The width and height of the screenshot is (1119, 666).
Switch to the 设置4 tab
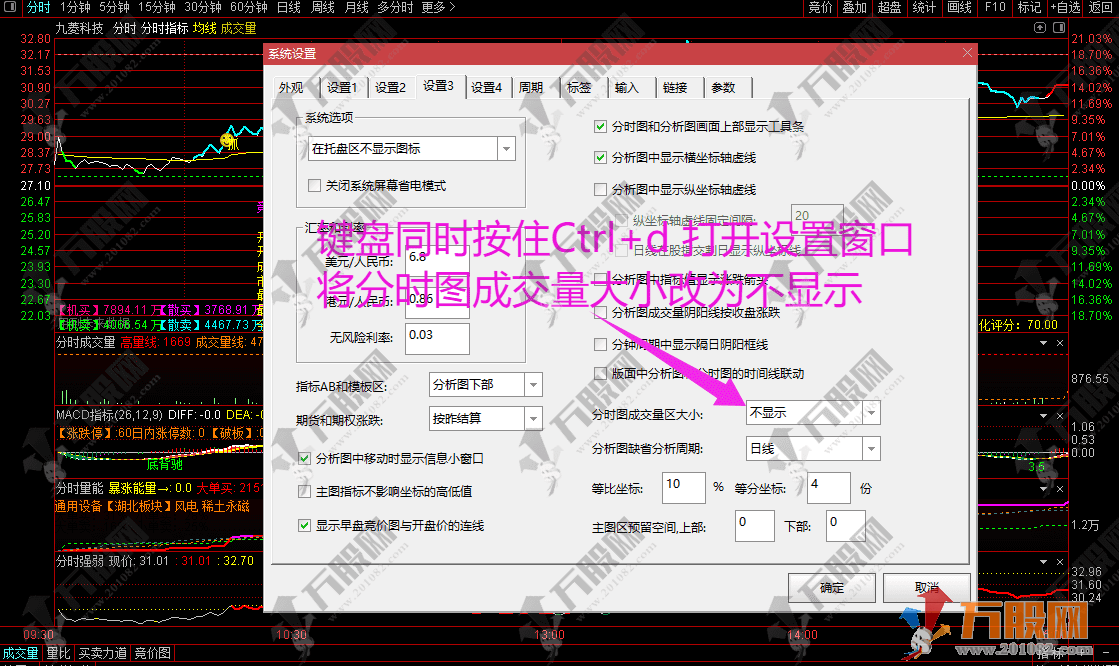(486, 88)
